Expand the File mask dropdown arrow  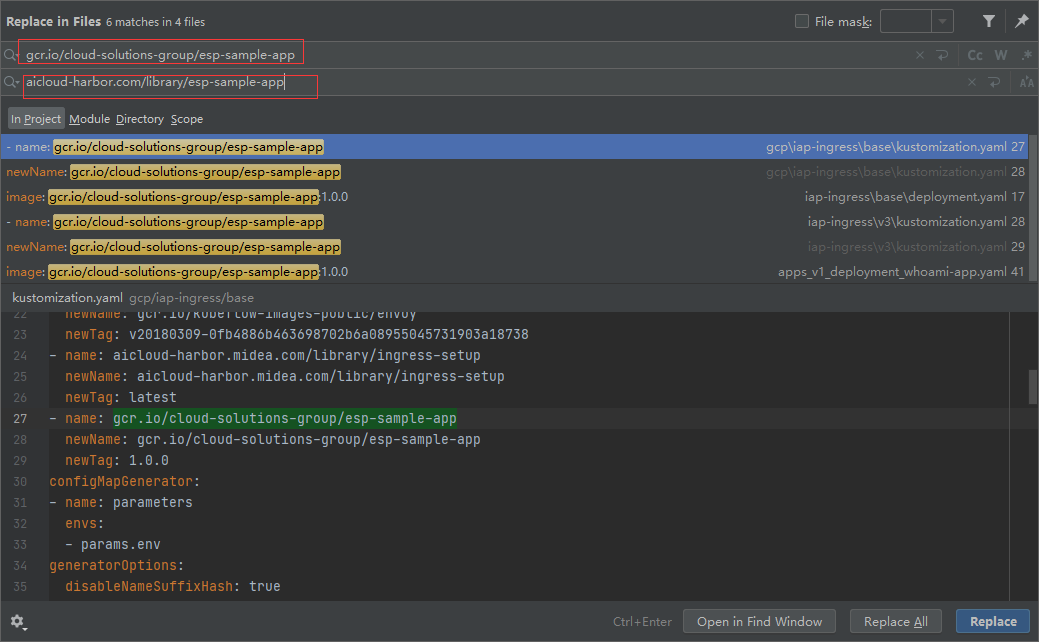[942, 21]
